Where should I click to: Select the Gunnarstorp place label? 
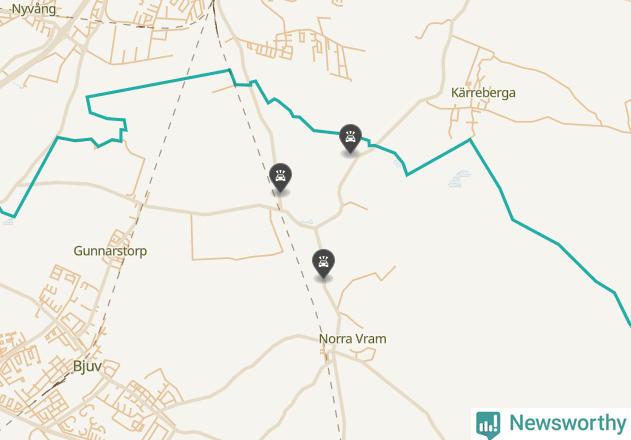(110, 251)
